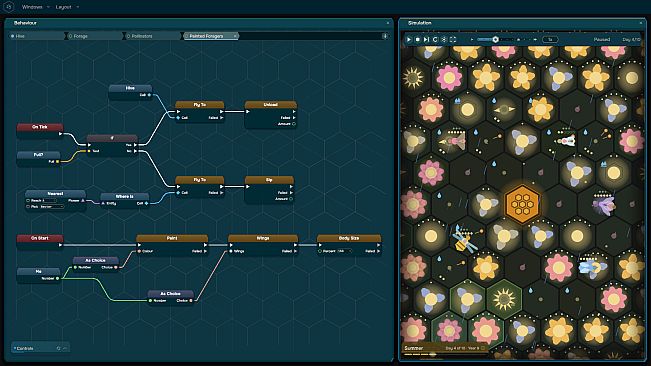The height and width of the screenshot is (366, 651).
Task: Close the Painted Foragers tab
Action: click(x=235, y=36)
